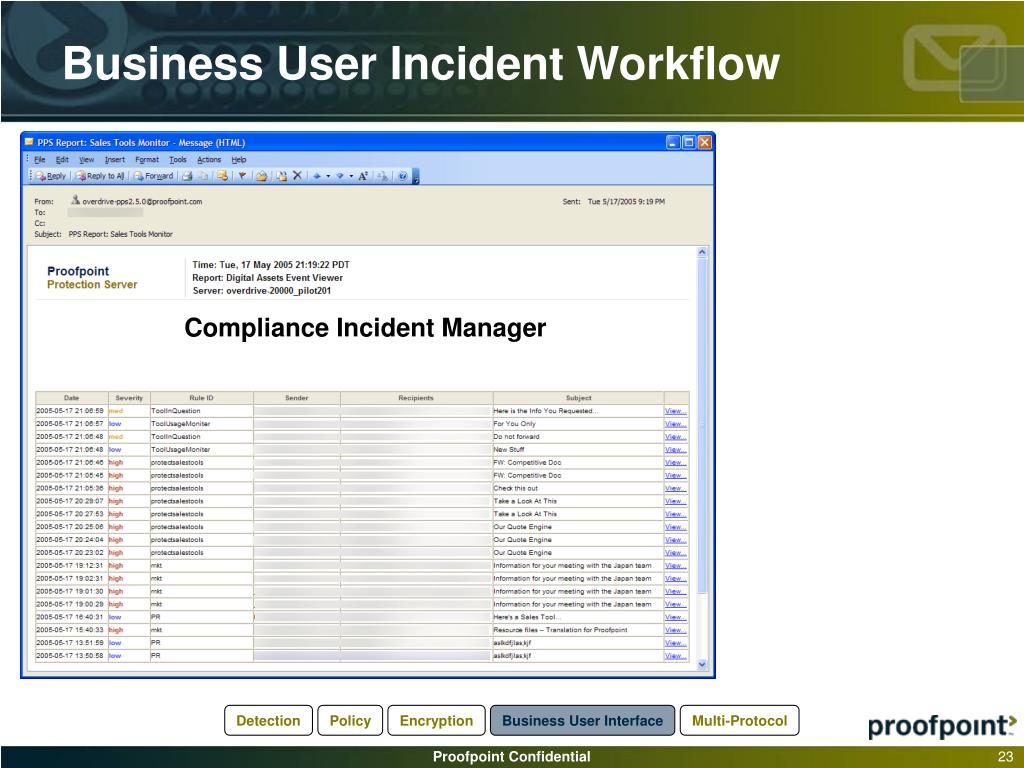This screenshot has height=768, width=1024.
Task: Click the scroll up arrow of message body
Action: pyautogui.click(x=703, y=252)
